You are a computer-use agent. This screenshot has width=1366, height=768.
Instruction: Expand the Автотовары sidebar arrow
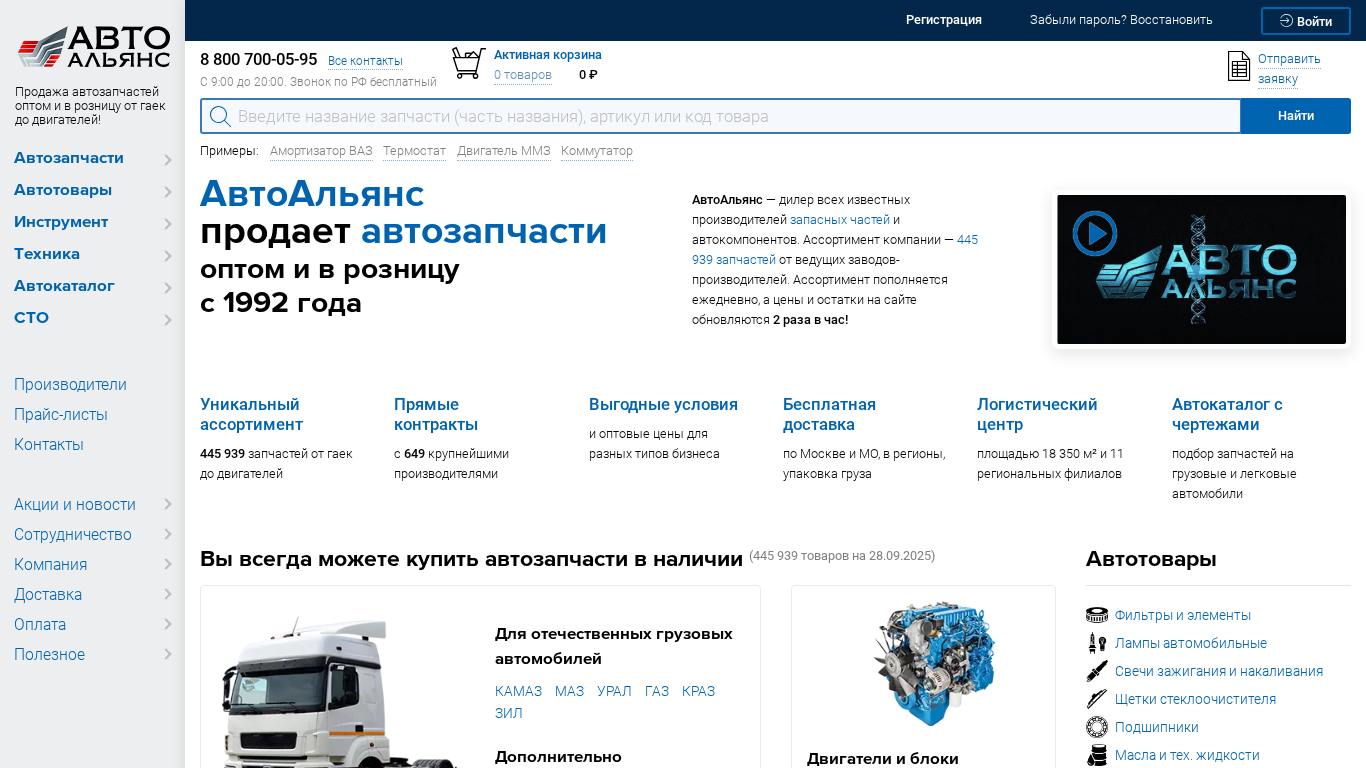pyautogui.click(x=168, y=191)
